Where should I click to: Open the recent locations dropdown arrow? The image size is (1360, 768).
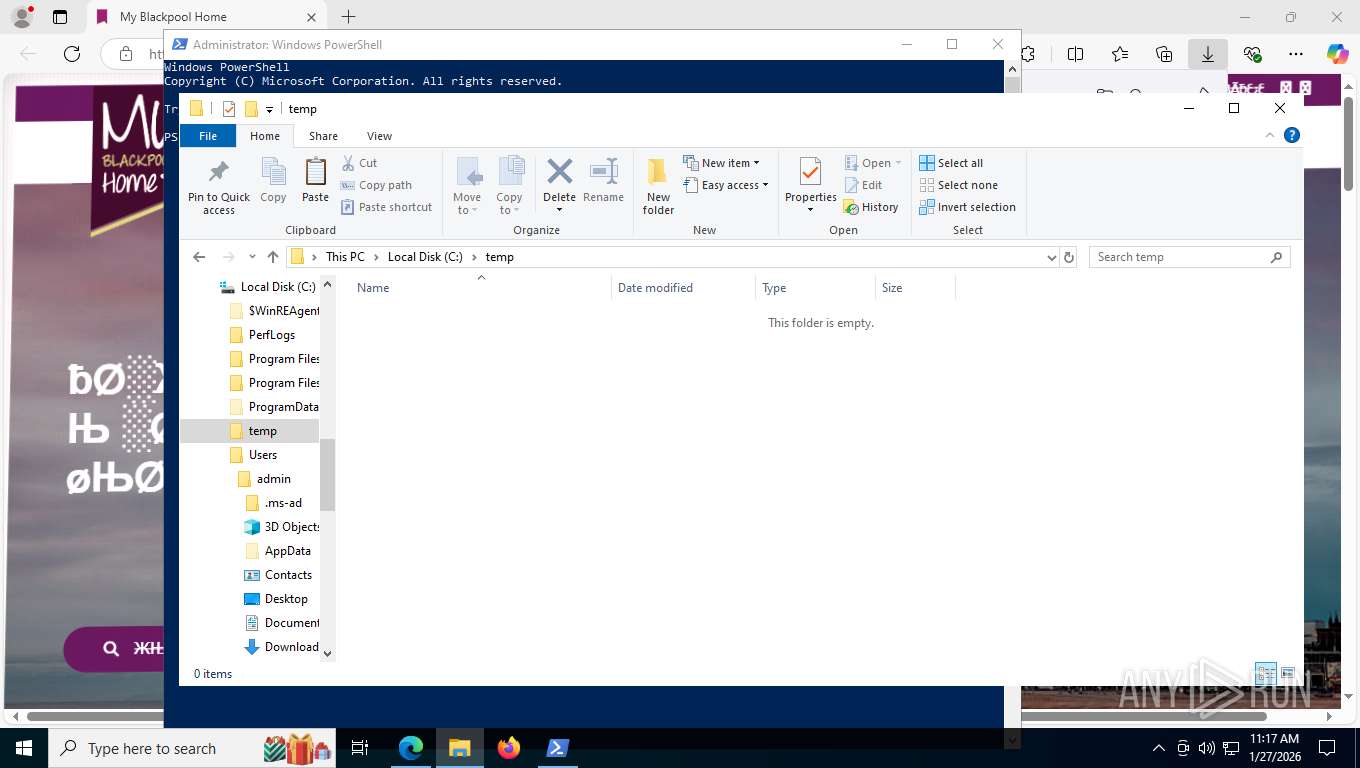(252, 257)
